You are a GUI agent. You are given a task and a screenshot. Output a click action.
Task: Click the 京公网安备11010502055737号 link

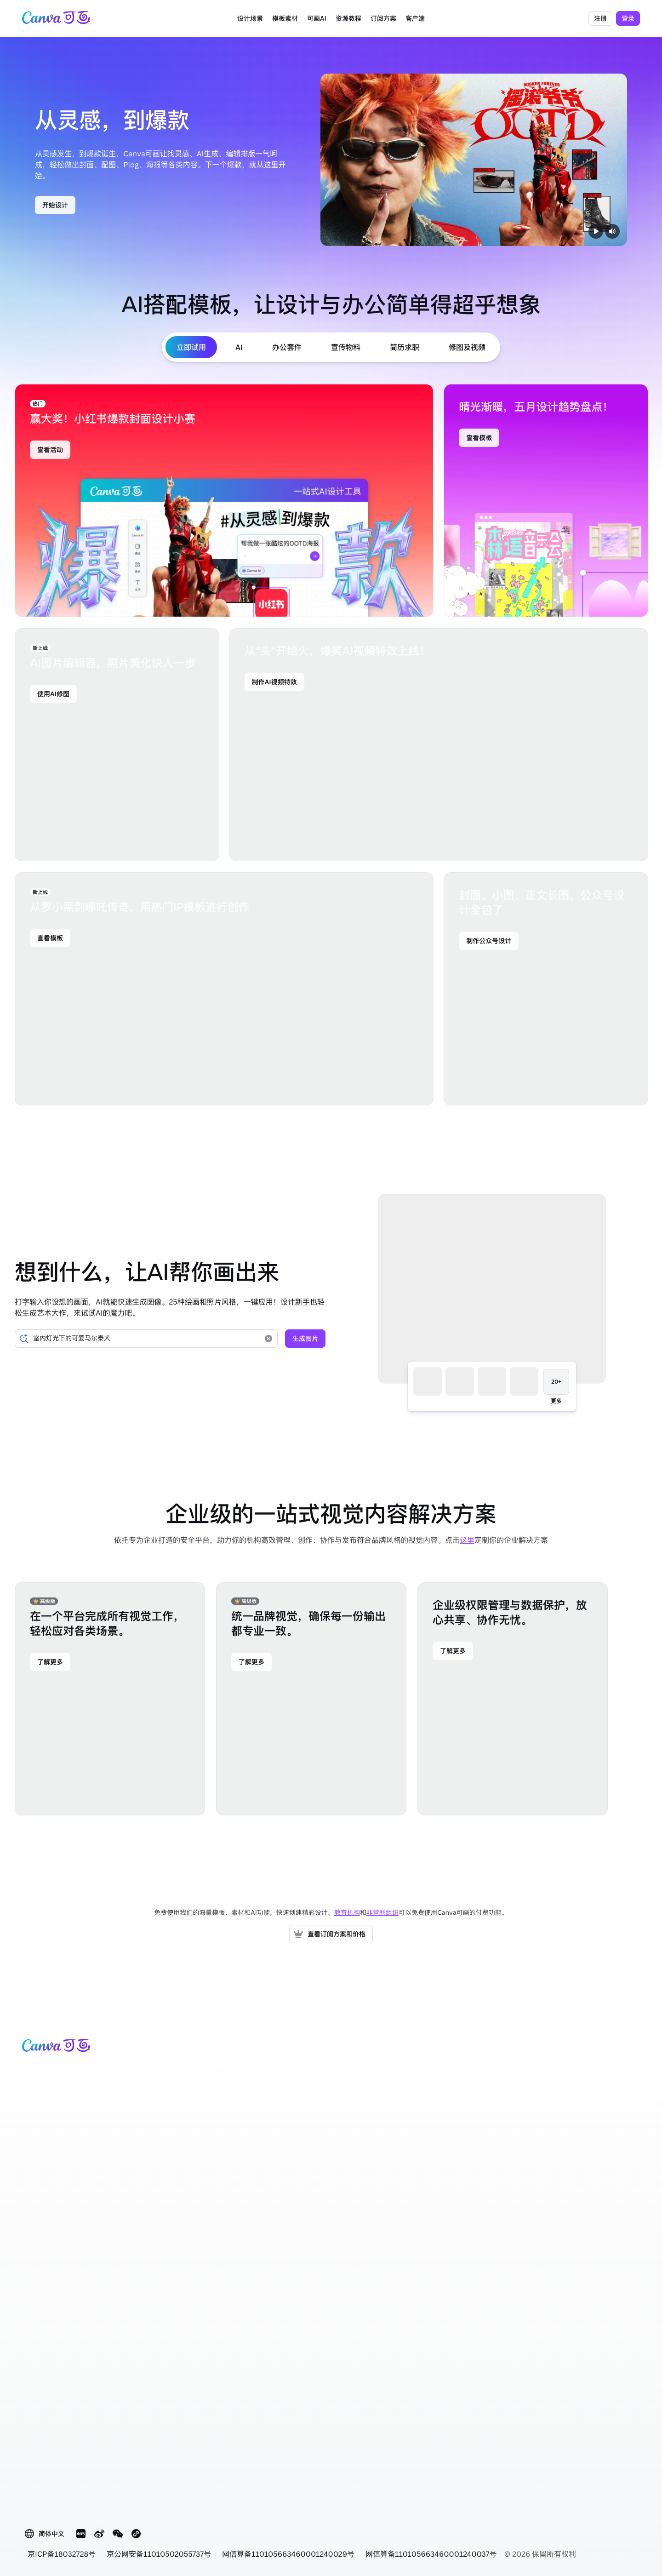159,2553
